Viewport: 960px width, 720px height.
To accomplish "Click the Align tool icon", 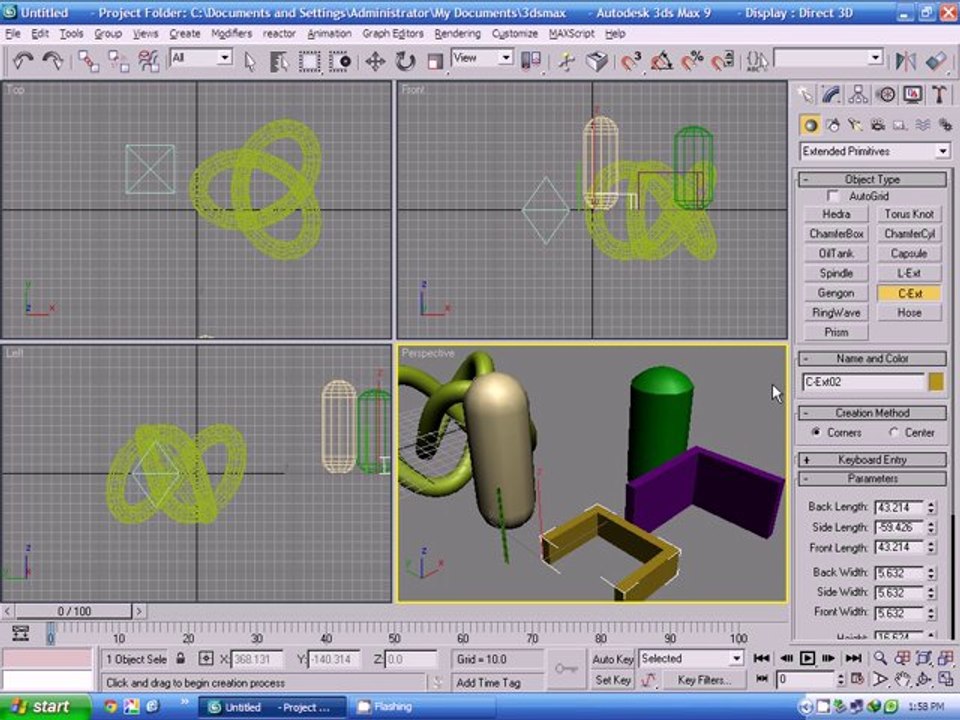I will (x=936, y=61).
